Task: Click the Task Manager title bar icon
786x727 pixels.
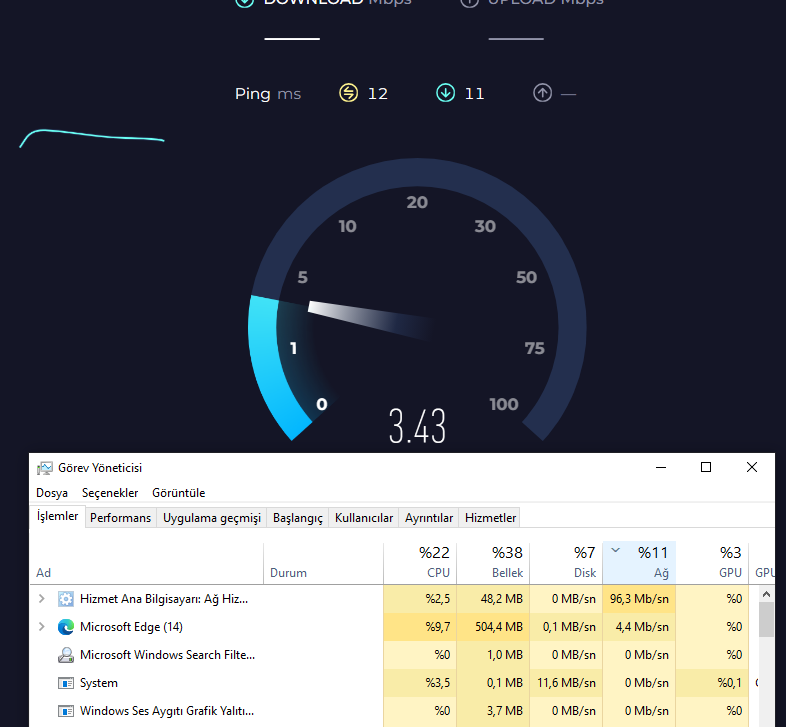Action: (x=45, y=468)
